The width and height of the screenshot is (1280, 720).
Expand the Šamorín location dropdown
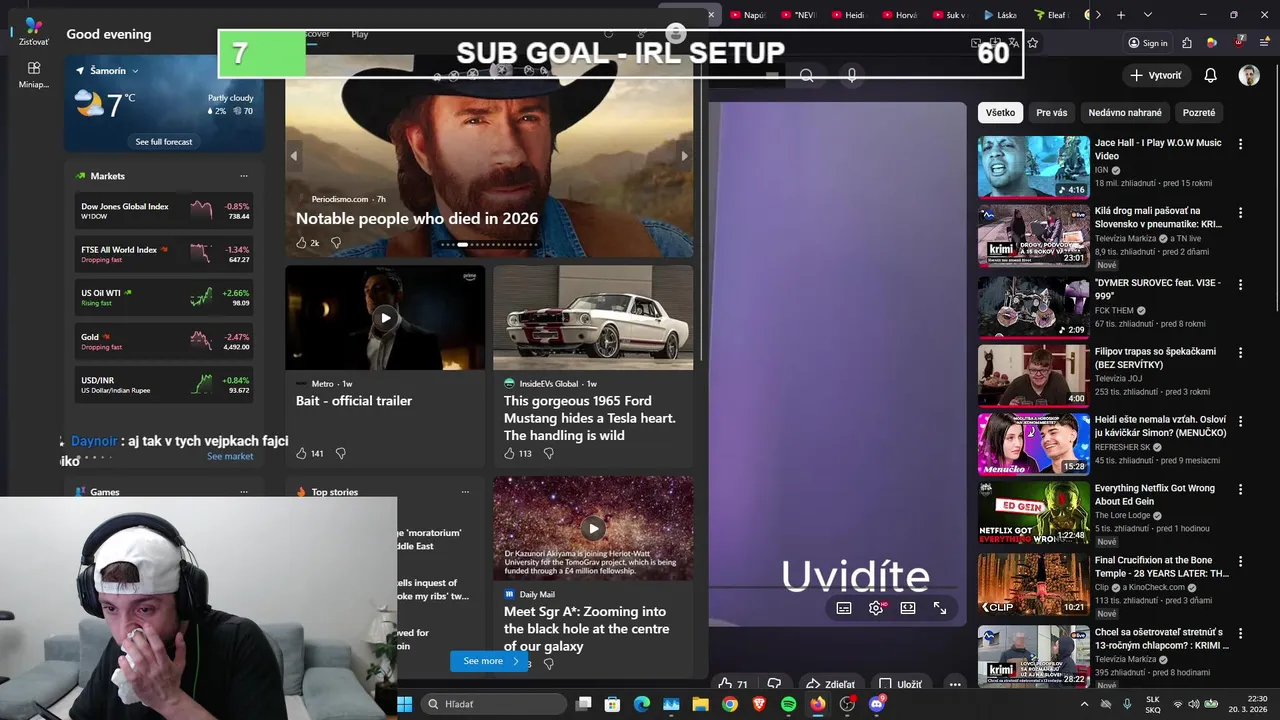pyautogui.click(x=135, y=71)
